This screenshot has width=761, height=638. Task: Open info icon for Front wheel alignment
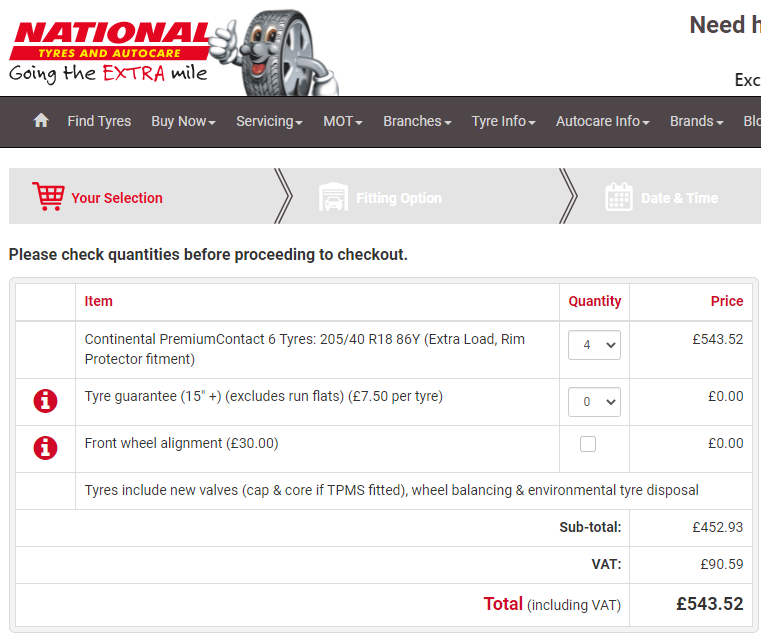[45, 448]
